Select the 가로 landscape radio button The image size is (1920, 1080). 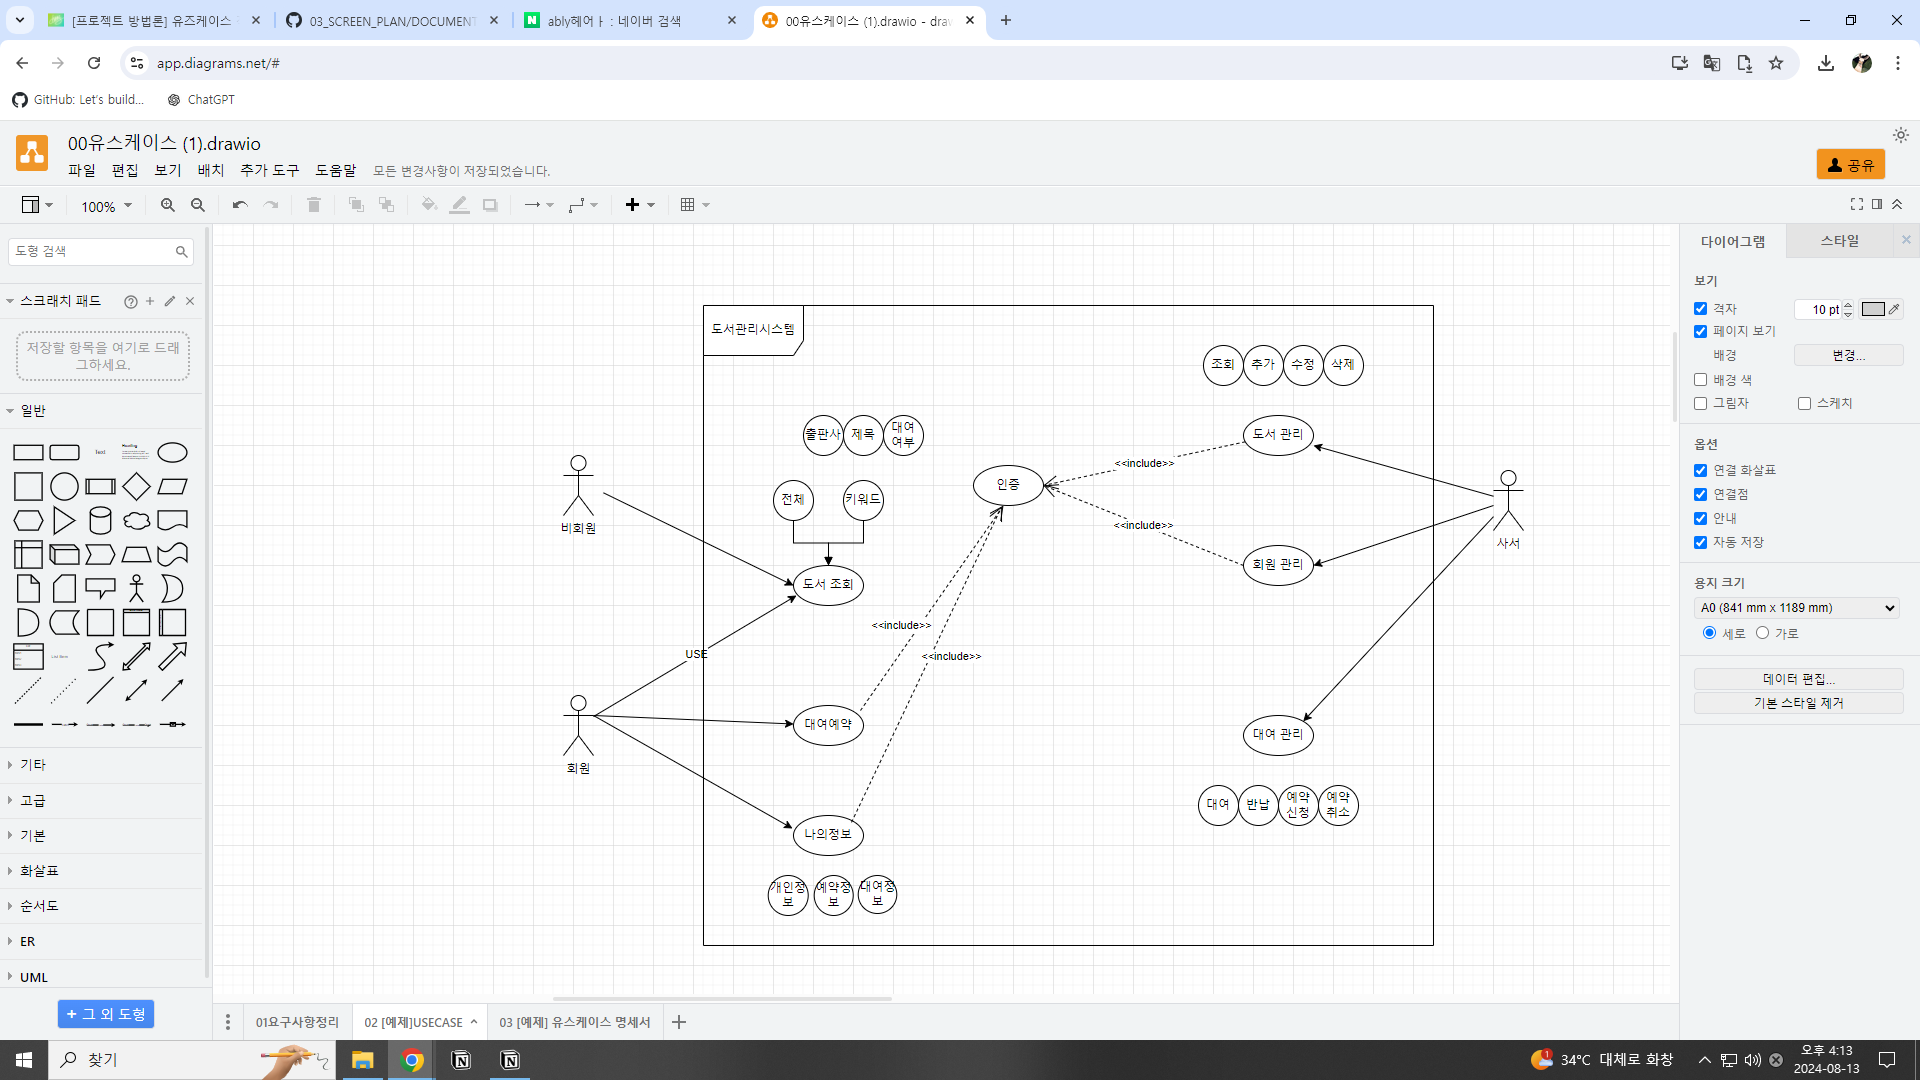[x=1762, y=633]
